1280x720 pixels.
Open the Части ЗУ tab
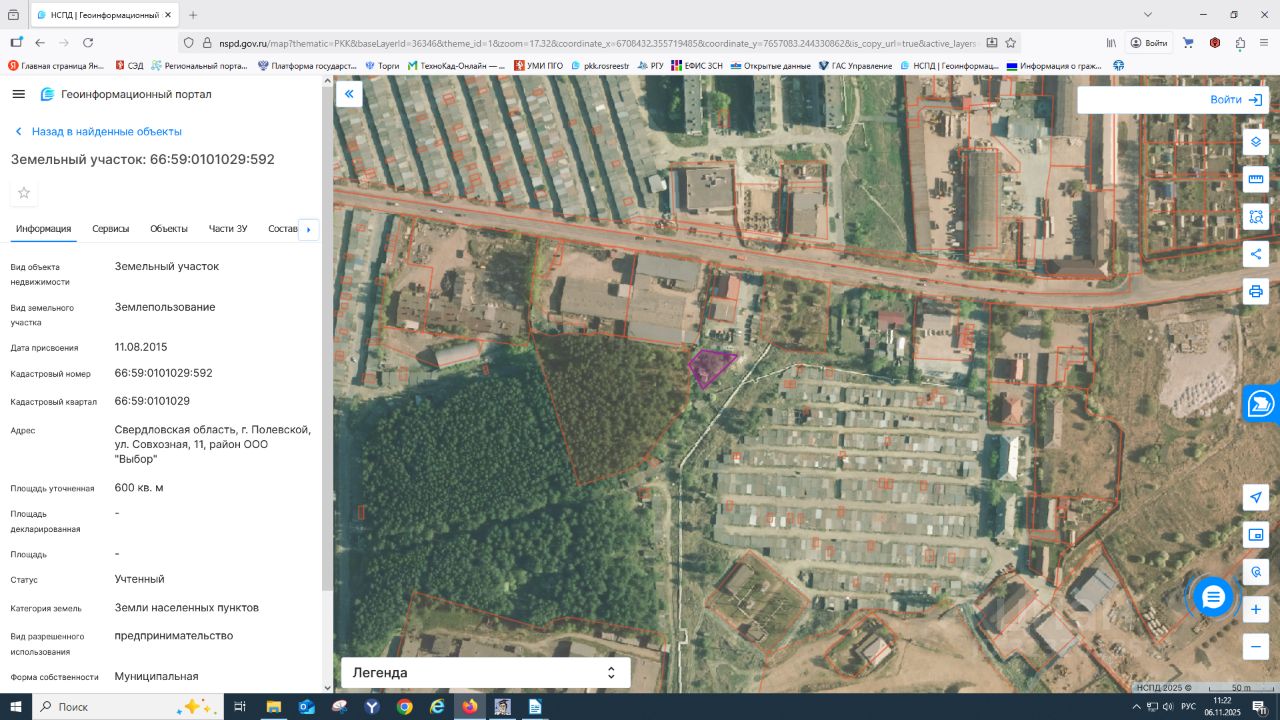[228, 229]
